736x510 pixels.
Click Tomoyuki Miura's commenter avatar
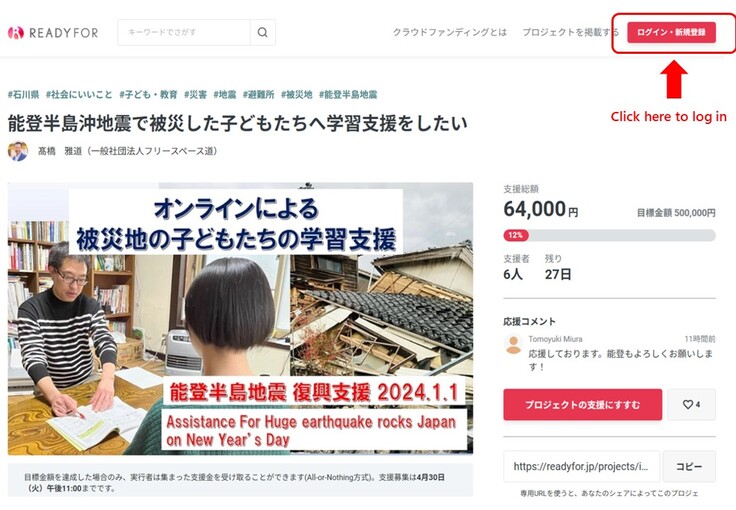[x=514, y=344]
